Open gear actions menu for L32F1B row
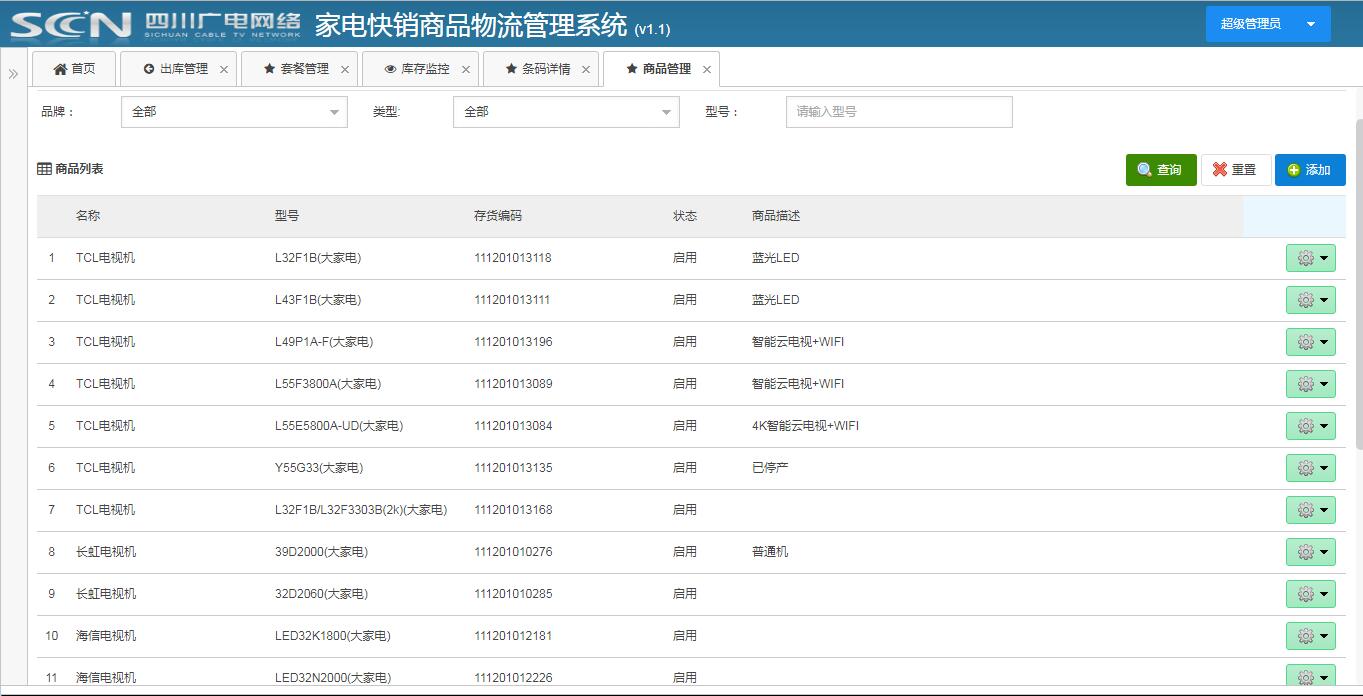The height and width of the screenshot is (696, 1363). coord(1310,258)
